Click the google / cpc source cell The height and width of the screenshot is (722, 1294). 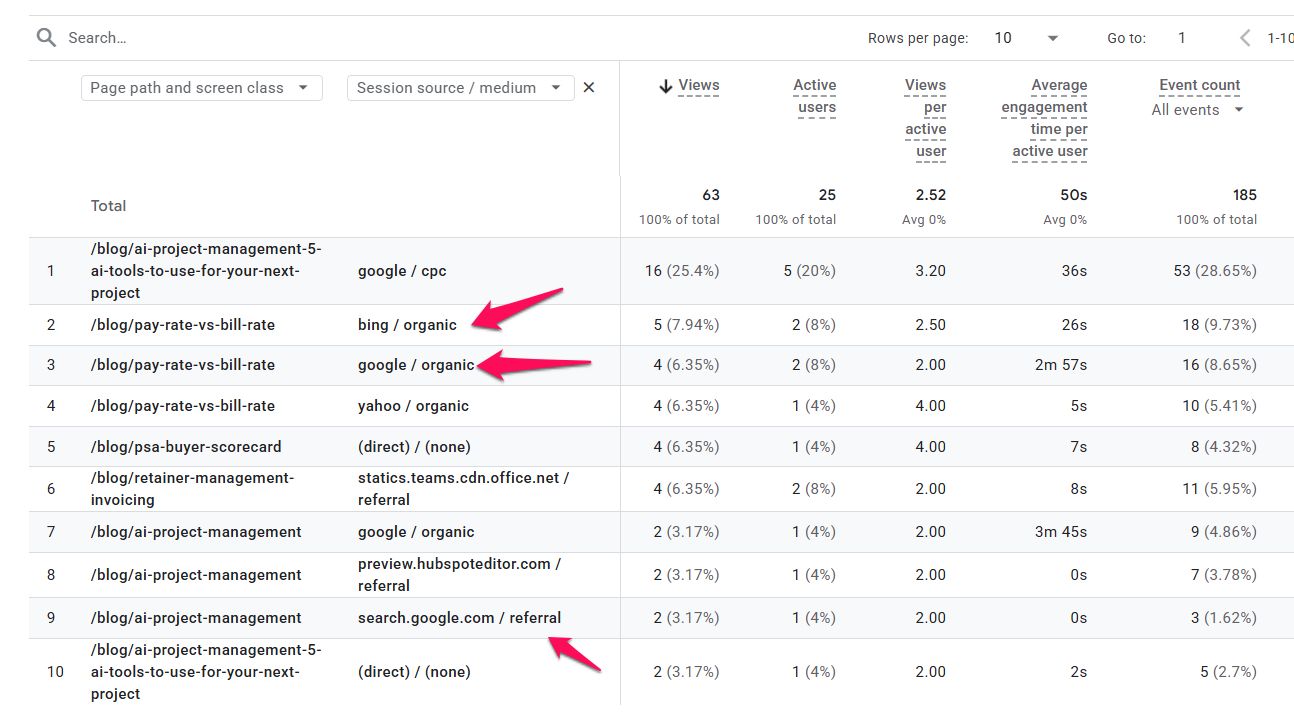(396, 271)
